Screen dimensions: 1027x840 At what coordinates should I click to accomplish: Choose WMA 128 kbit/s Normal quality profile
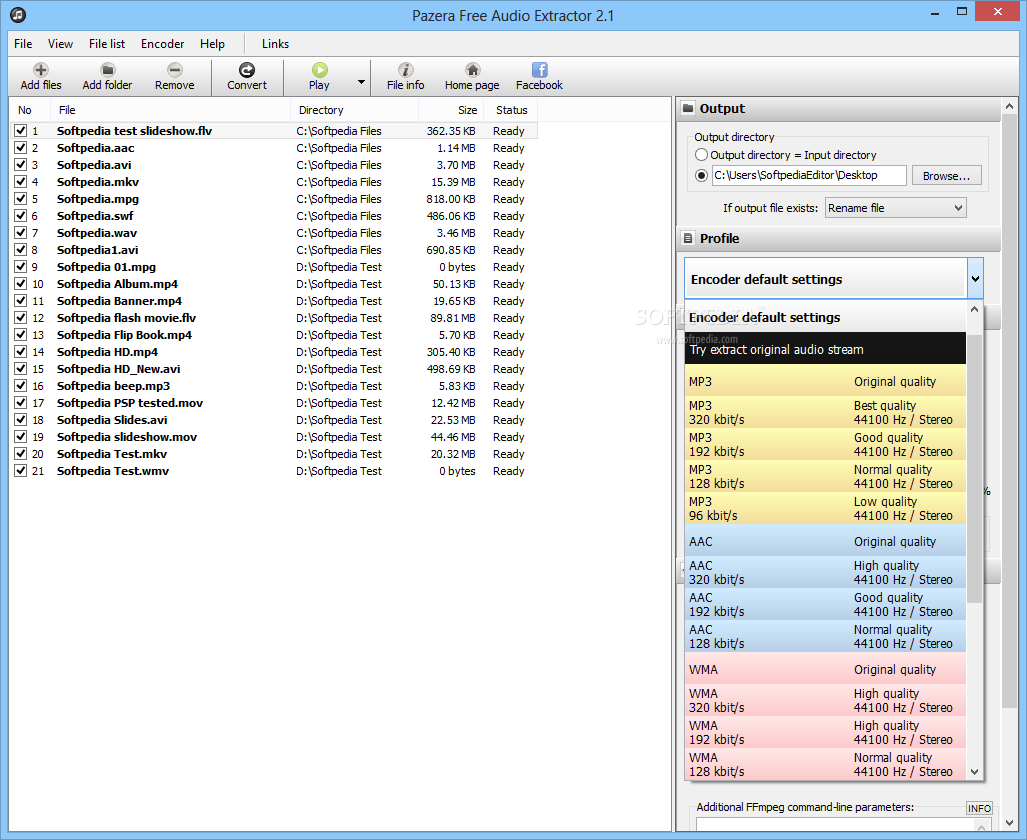click(825, 765)
